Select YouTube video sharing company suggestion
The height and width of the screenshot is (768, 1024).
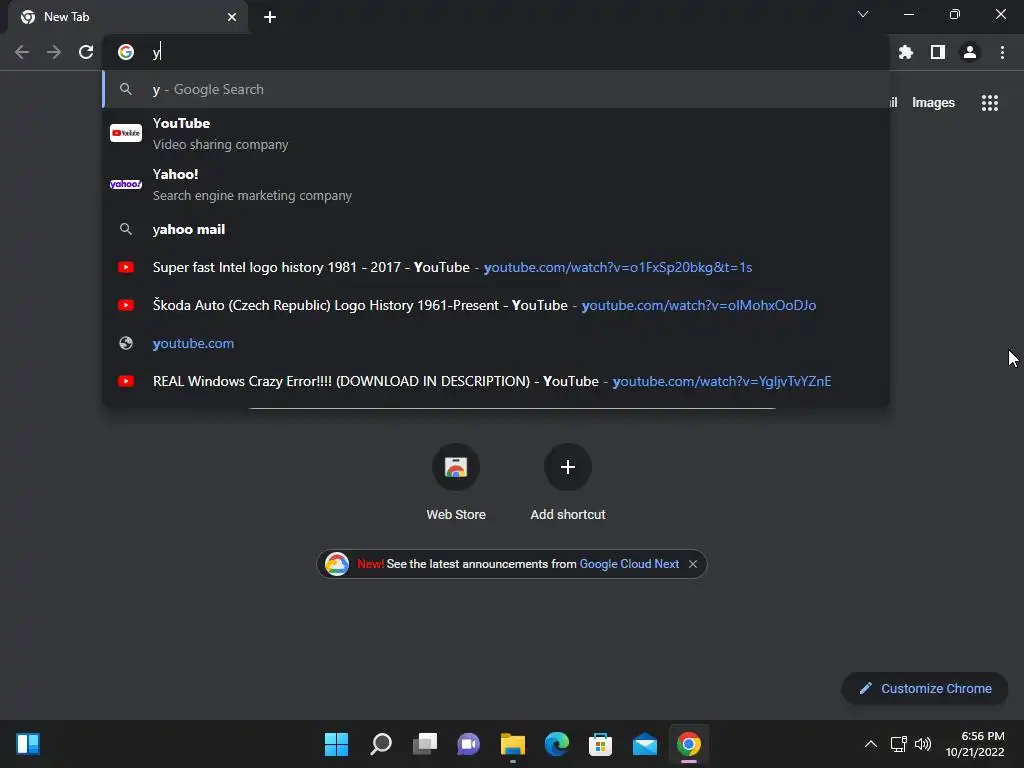496,134
